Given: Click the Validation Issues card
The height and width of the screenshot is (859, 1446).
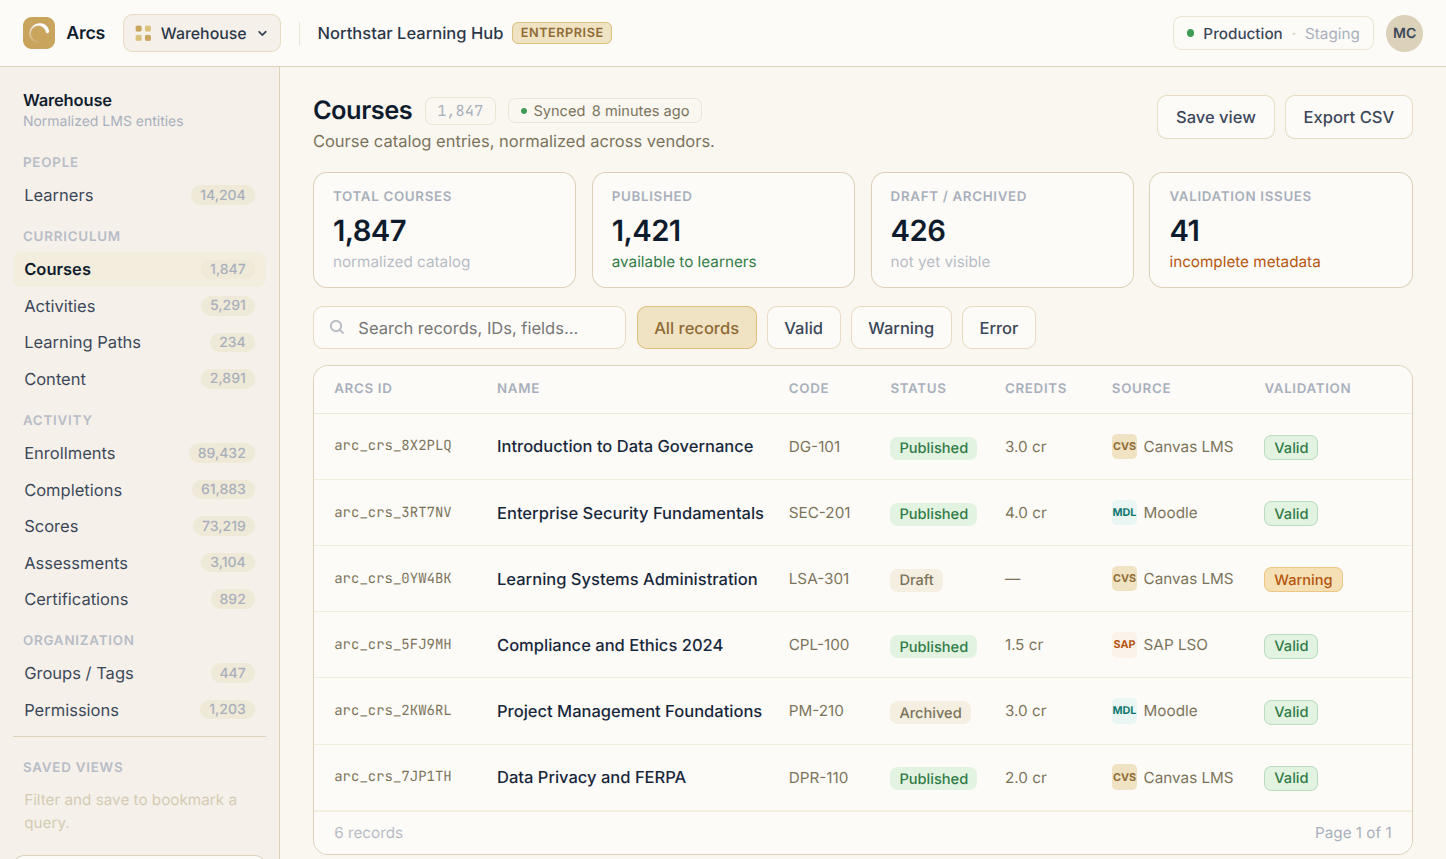Looking at the screenshot, I should [x=1281, y=230].
